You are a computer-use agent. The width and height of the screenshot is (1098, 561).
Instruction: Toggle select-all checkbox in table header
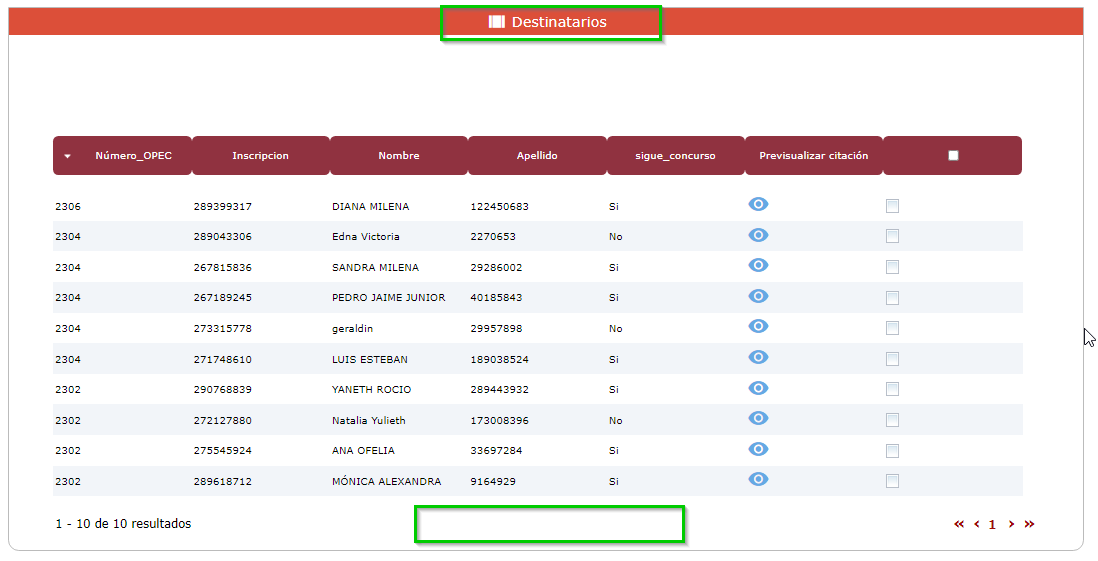click(x=953, y=156)
